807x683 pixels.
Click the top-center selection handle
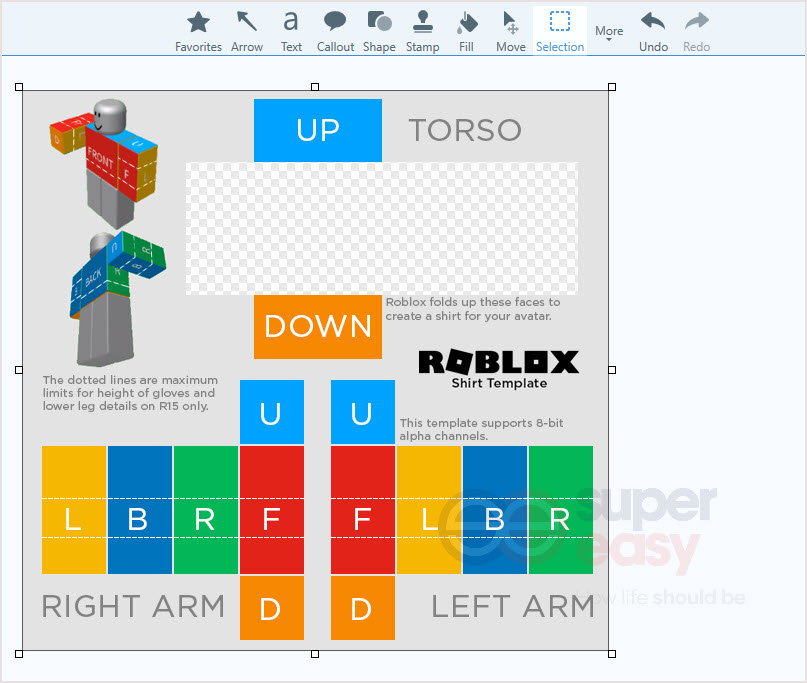315,87
